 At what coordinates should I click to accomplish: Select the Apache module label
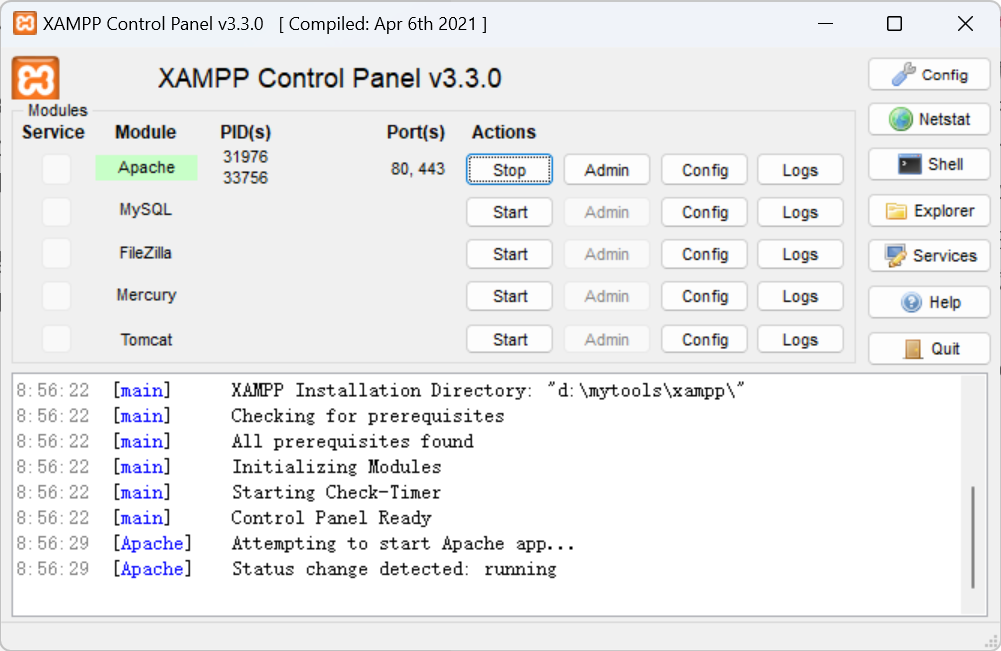pyautogui.click(x=146, y=167)
